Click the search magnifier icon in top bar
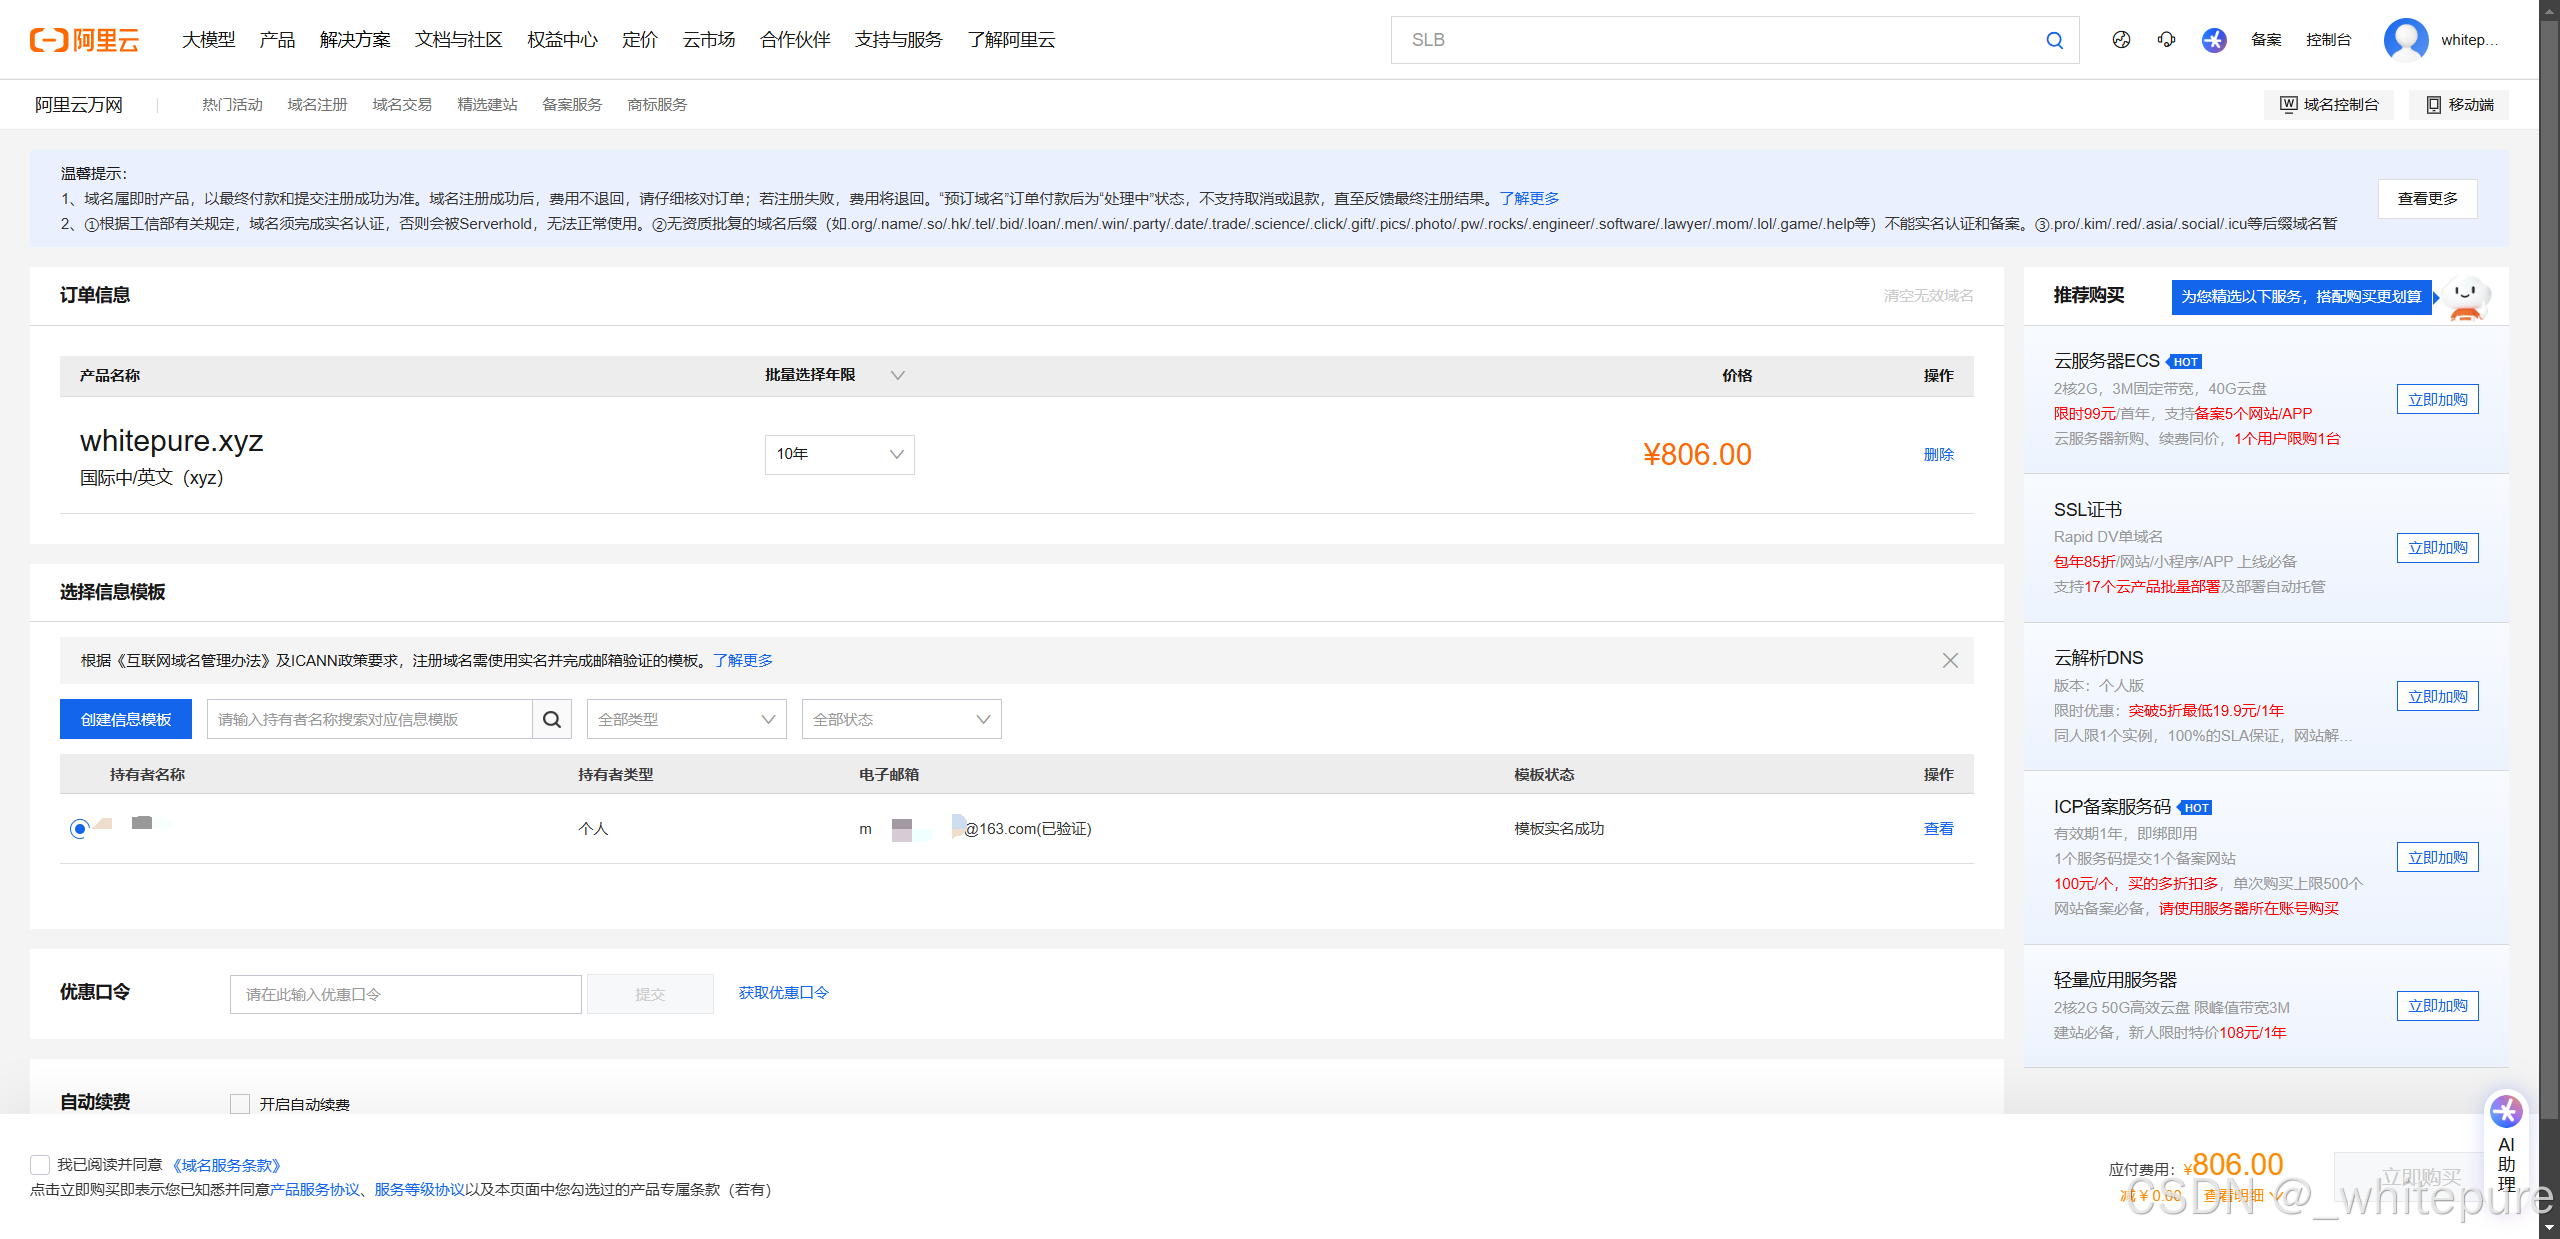 [2054, 40]
